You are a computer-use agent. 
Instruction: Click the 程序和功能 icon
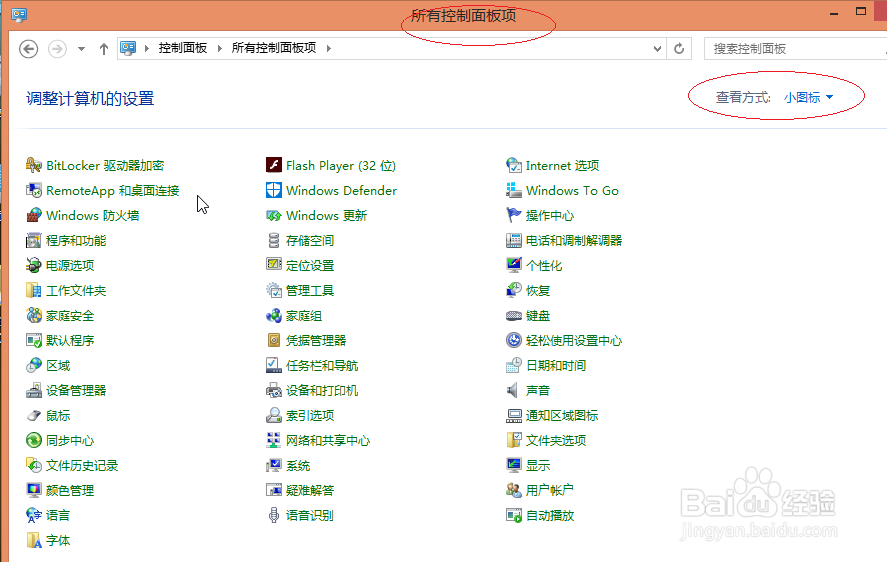tap(34, 240)
